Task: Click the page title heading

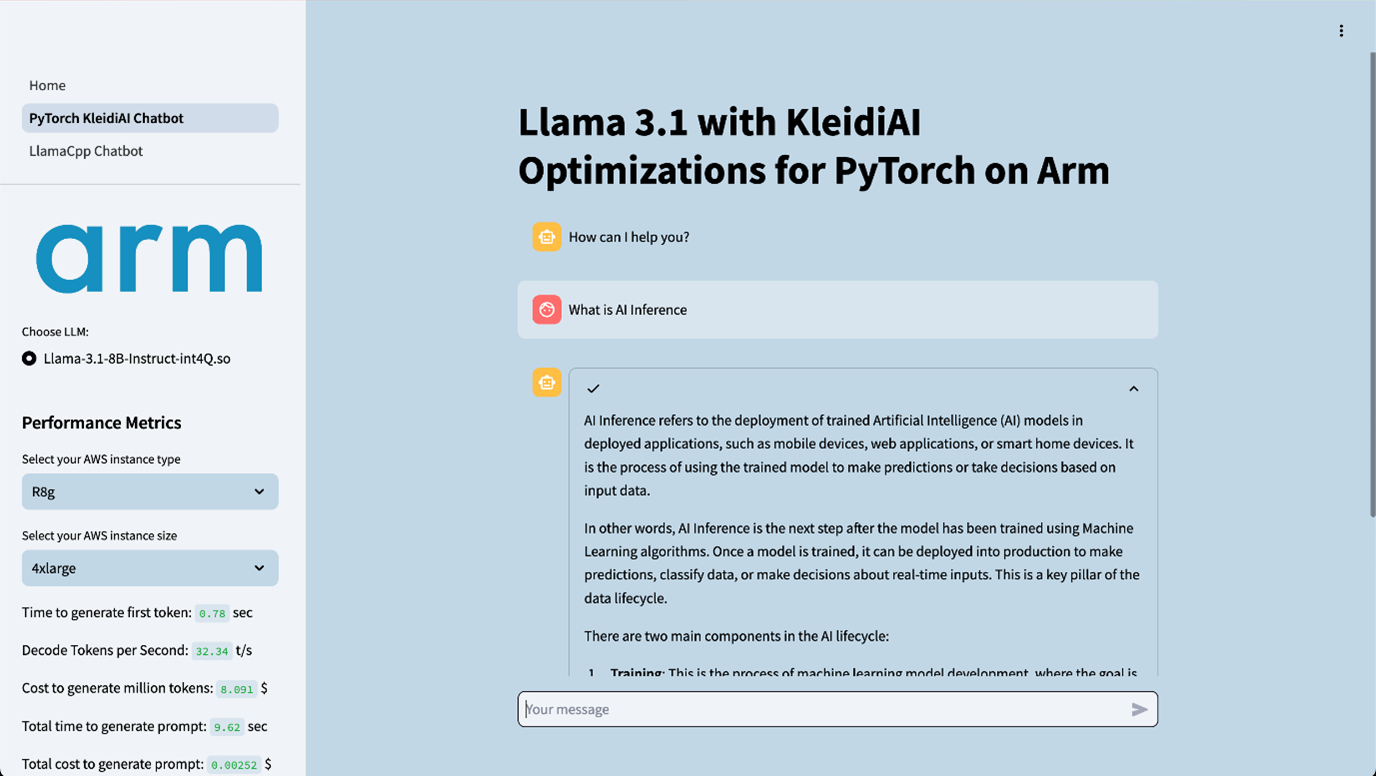Action: pyautogui.click(x=813, y=146)
